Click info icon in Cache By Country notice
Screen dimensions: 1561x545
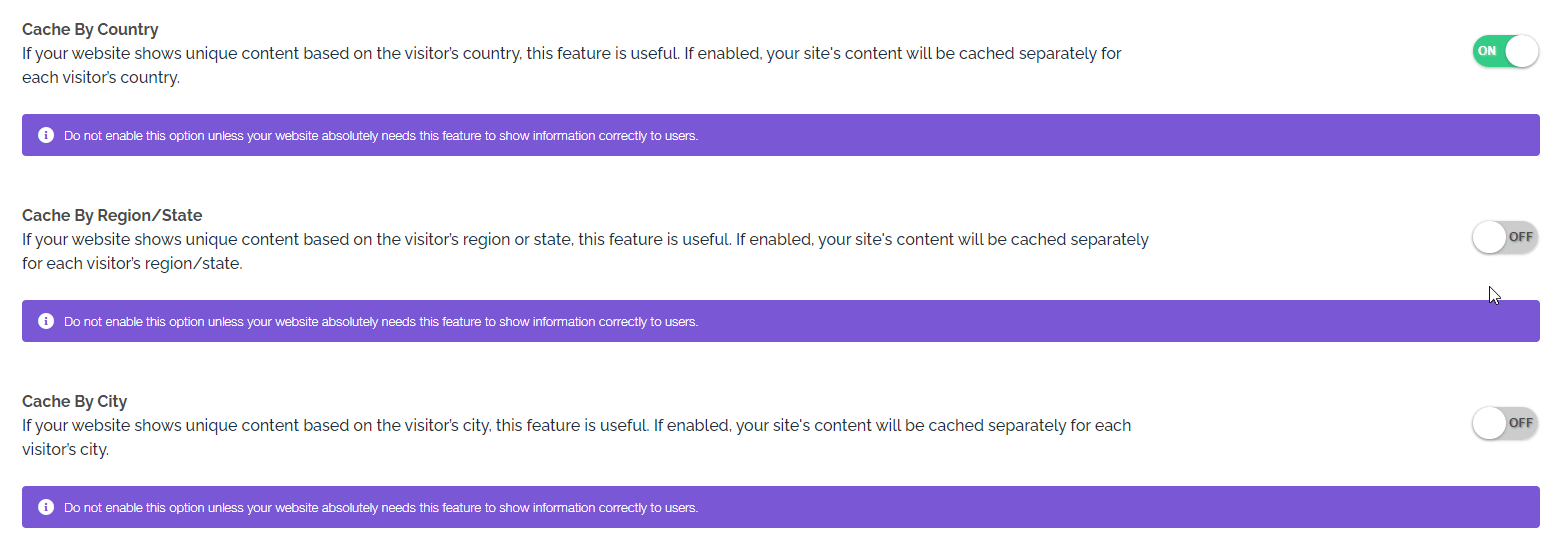tap(45, 135)
